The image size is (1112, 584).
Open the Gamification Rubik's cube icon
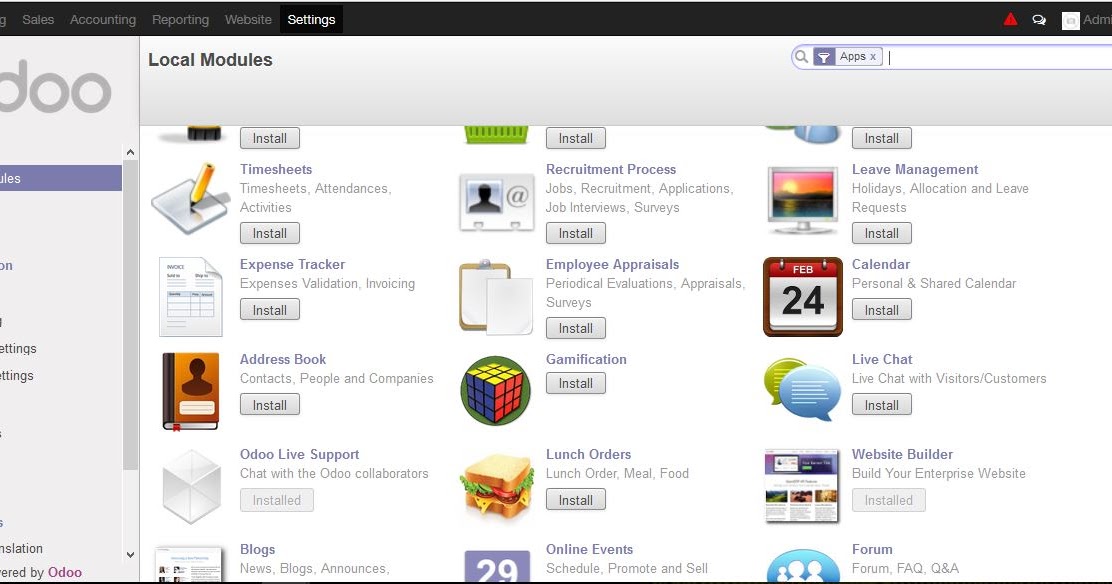click(x=496, y=390)
